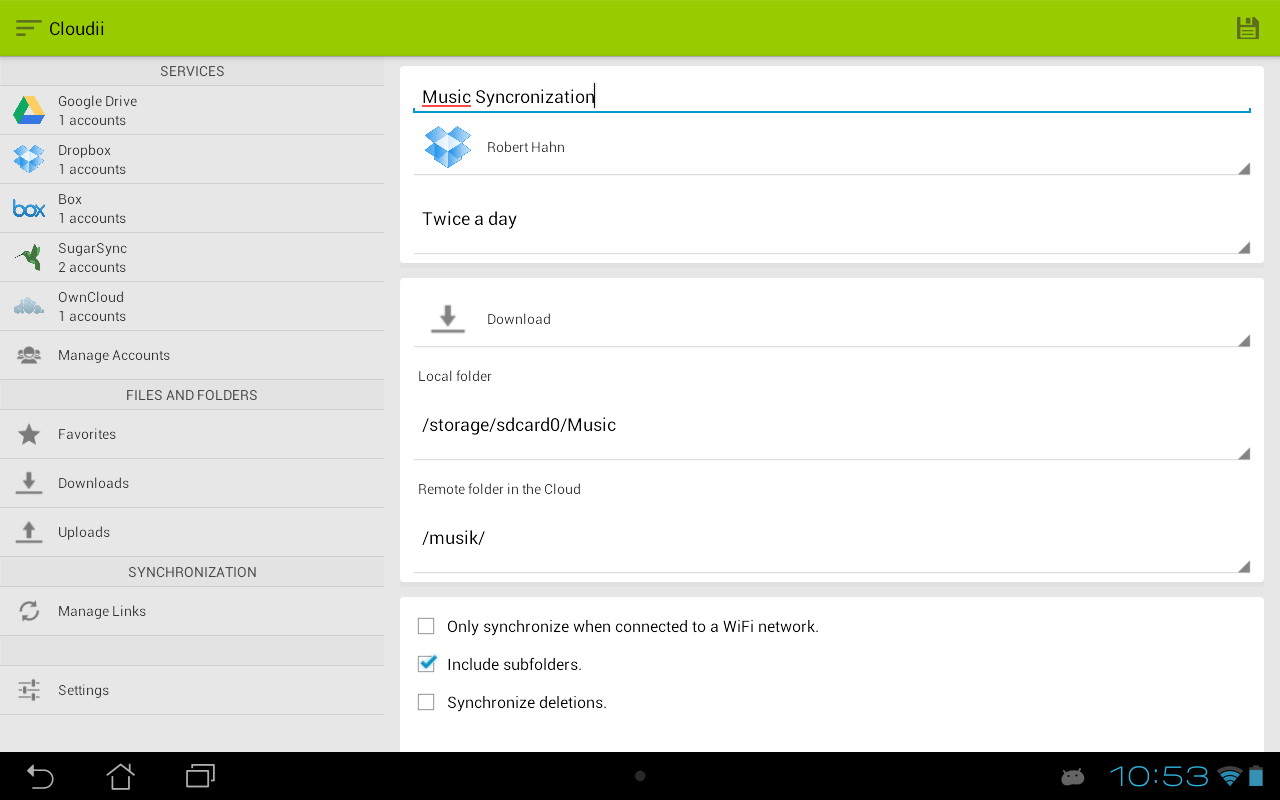Open Settings
Viewport: 1280px width, 800px height.
click(x=192, y=690)
